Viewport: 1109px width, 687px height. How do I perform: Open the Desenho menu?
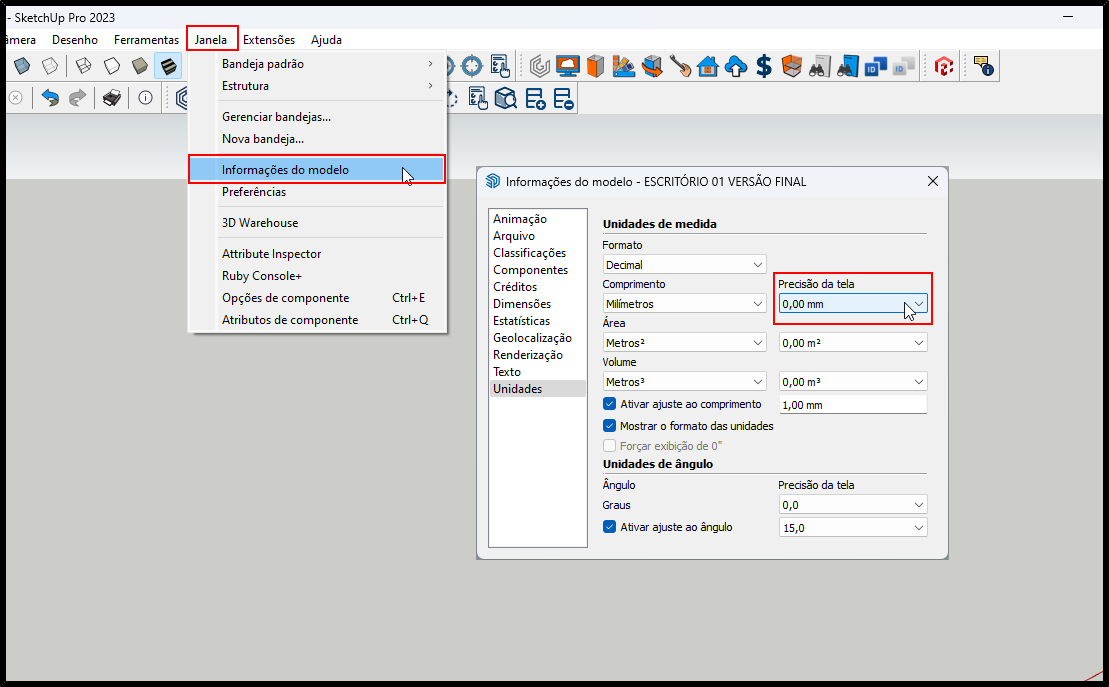point(75,40)
